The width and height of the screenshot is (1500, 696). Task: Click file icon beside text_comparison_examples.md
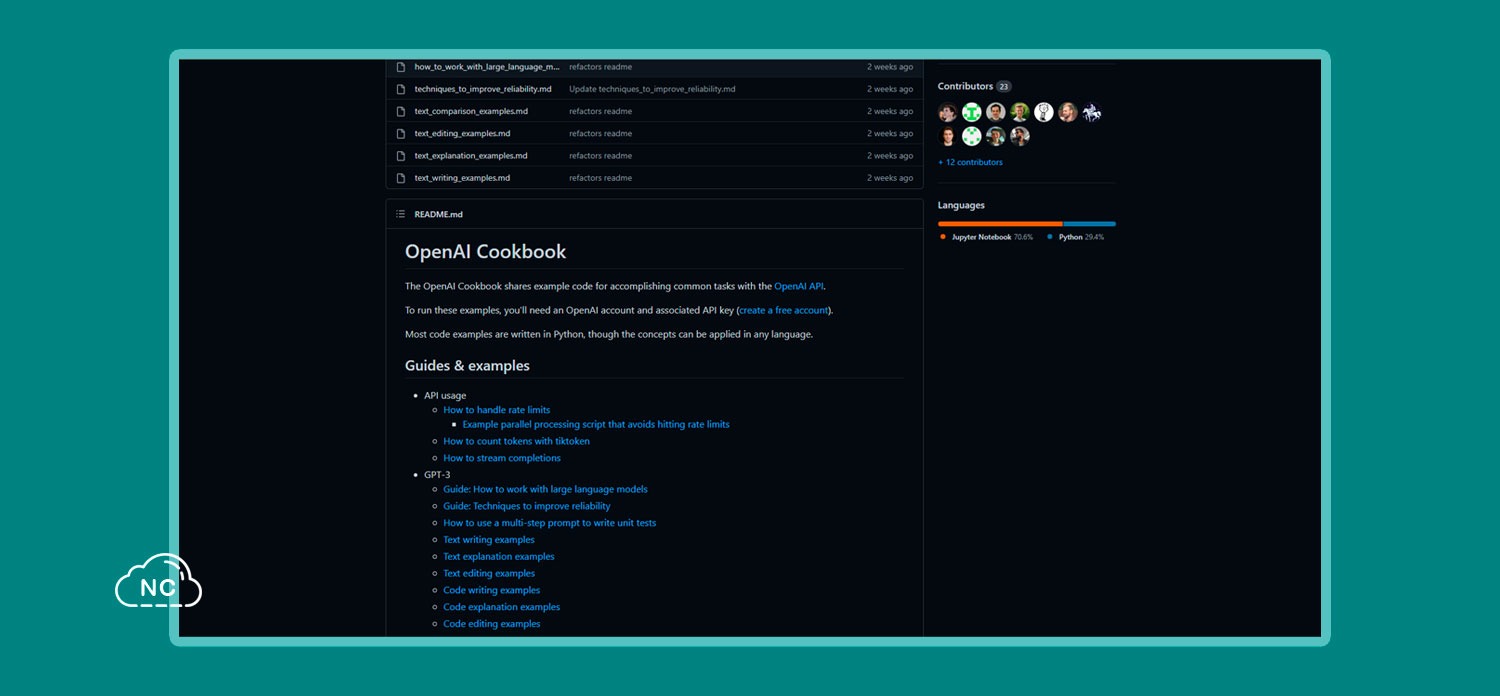tap(401, 111)
